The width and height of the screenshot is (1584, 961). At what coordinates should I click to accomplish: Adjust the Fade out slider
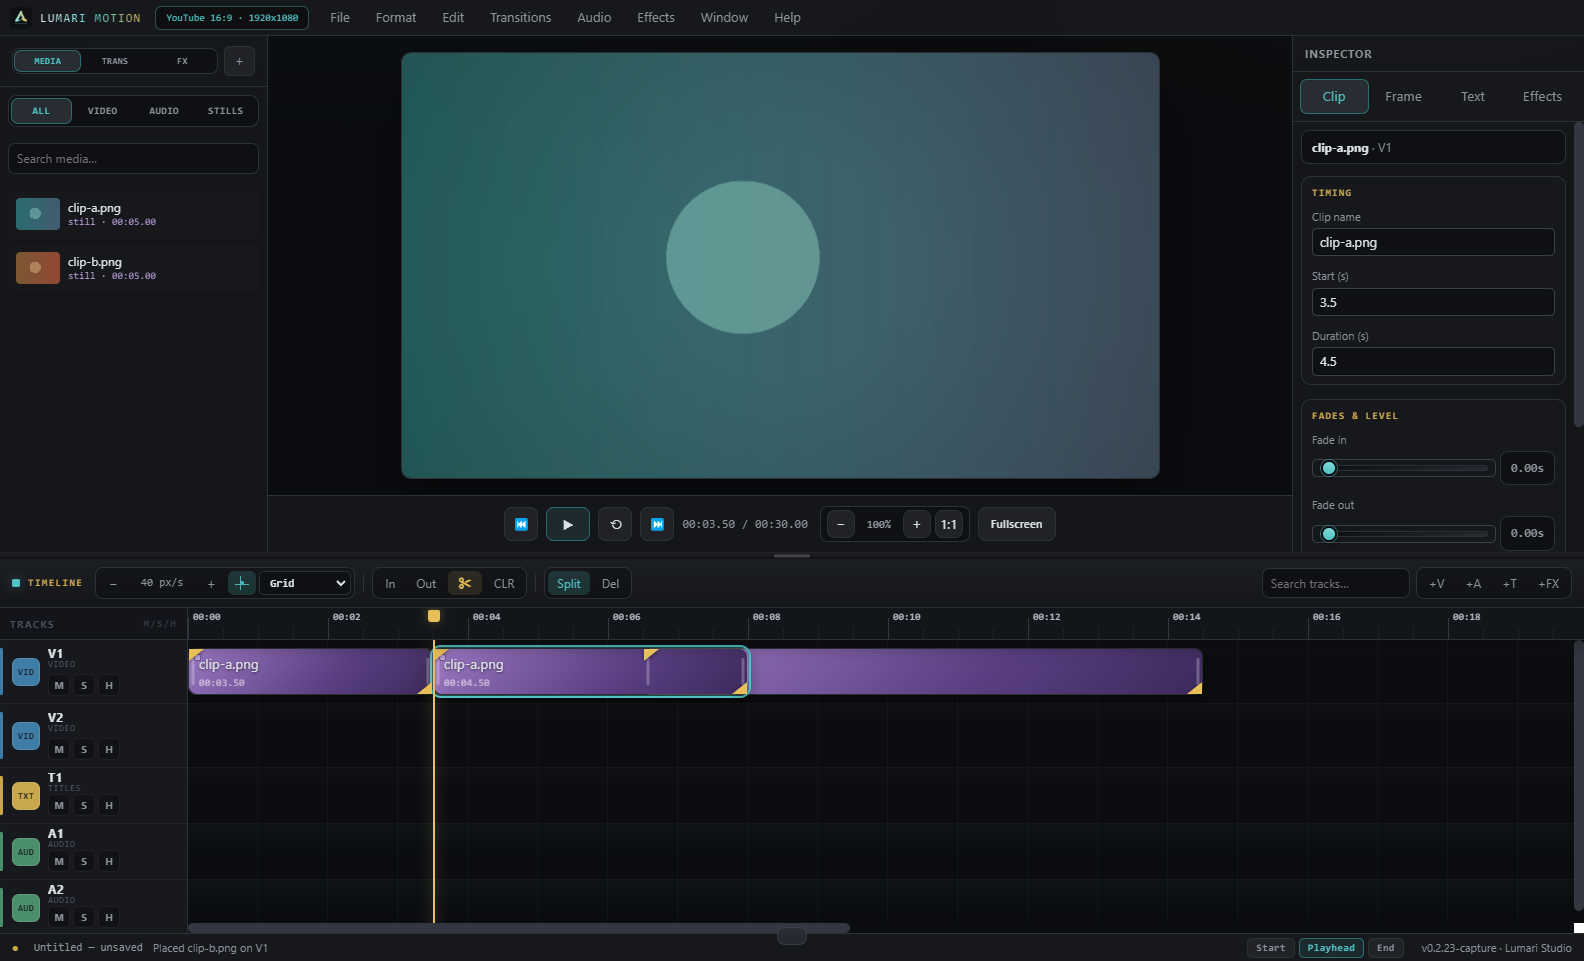click(x=1403, y=534)
